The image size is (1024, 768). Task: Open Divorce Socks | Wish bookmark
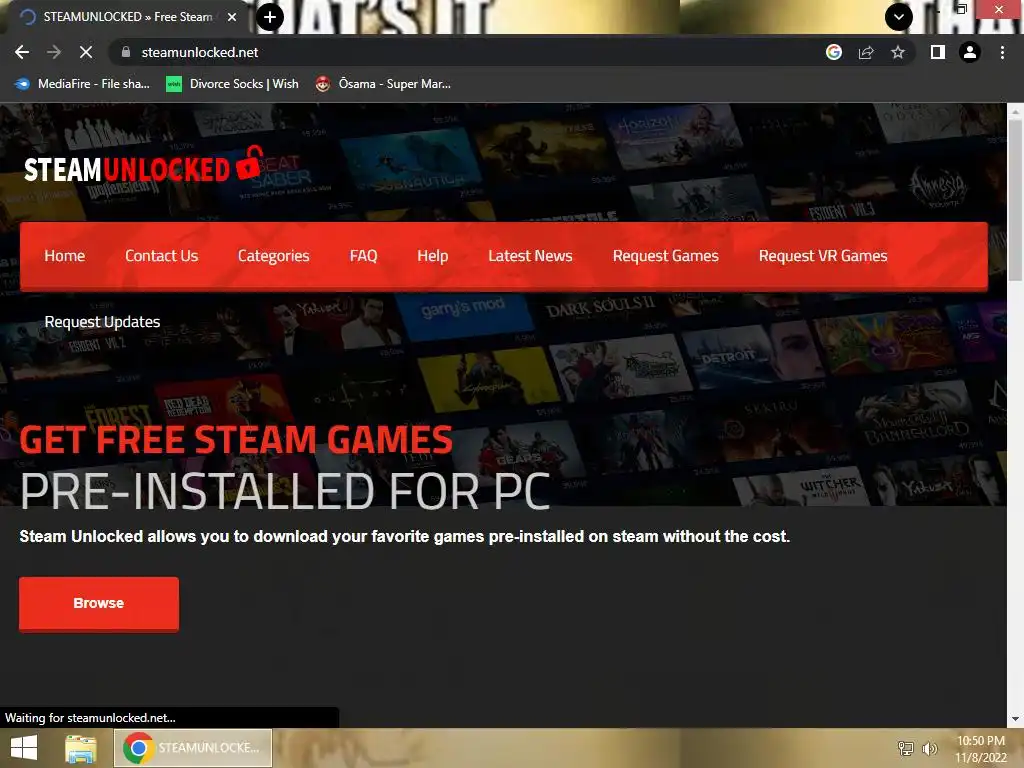pyautogui.click(x=232, y=84)
